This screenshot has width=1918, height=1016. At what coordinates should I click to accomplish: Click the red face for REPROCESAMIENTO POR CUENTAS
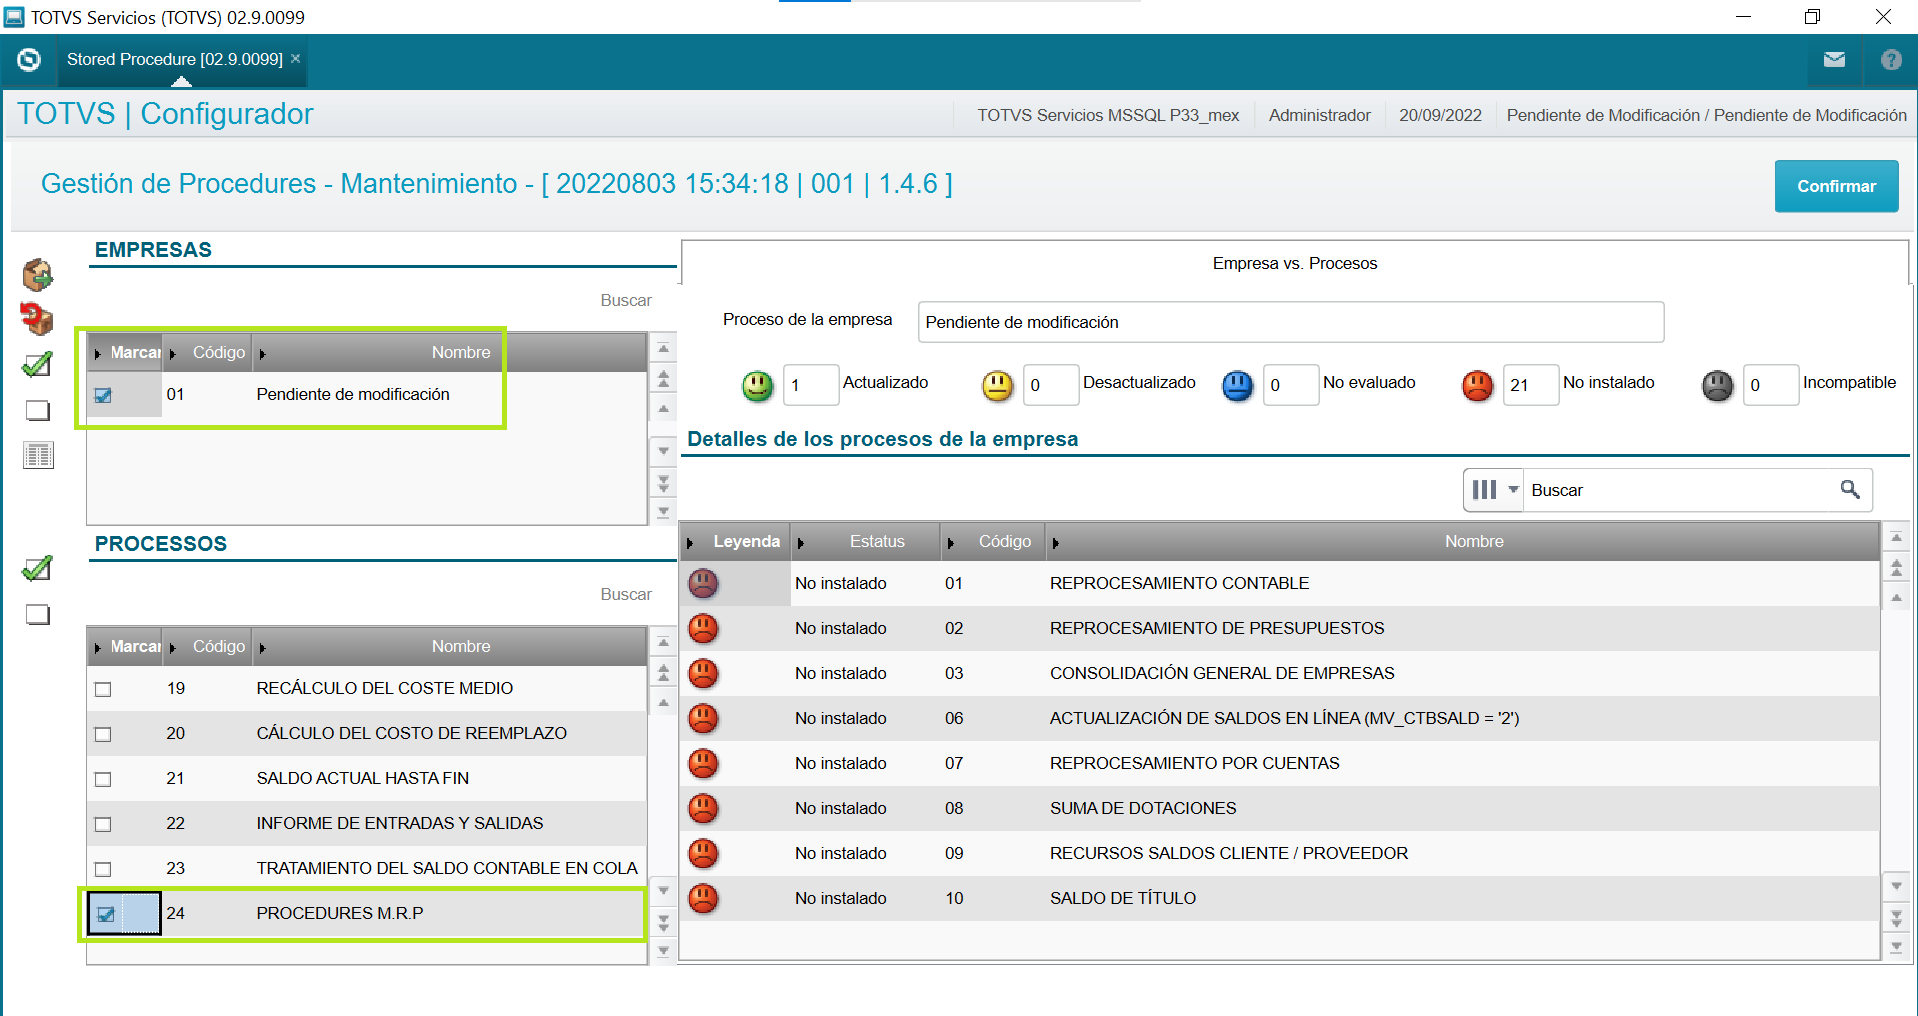point(704,763)
